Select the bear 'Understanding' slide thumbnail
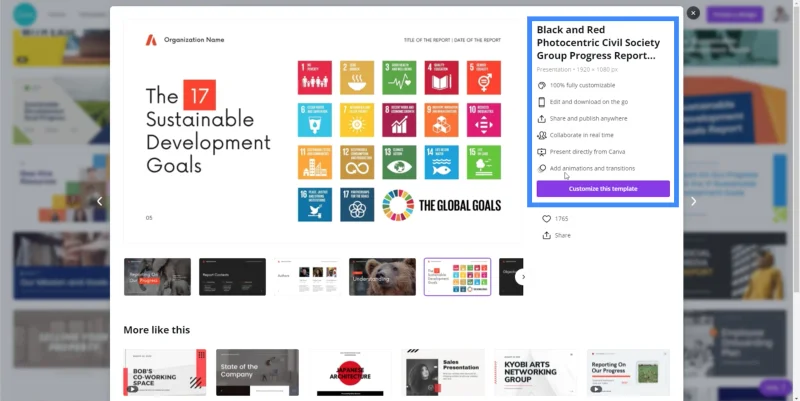 (x=382, y=277)
